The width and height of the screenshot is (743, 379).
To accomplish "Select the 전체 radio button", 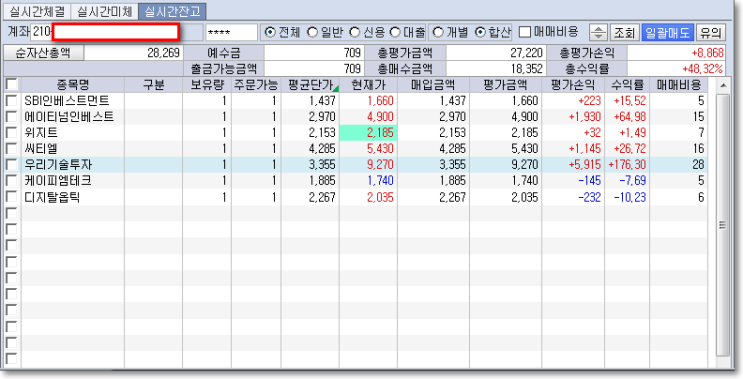I will tap(270, 32).
